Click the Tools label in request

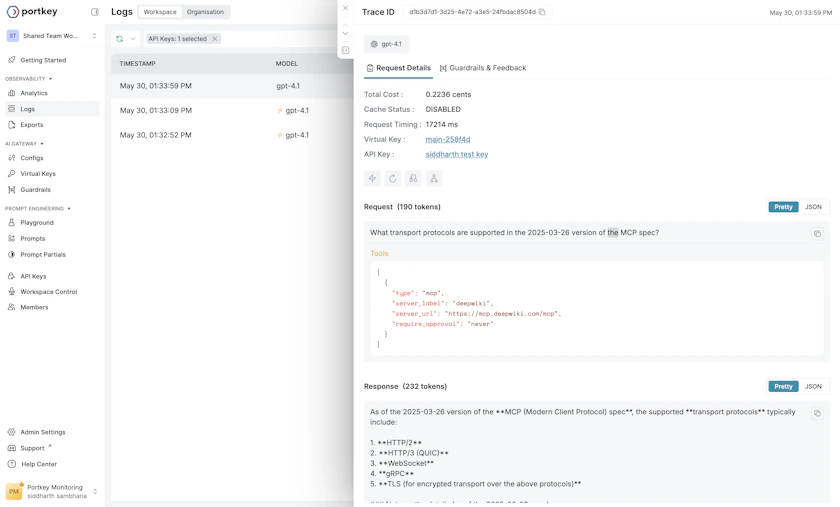(379, 254)
